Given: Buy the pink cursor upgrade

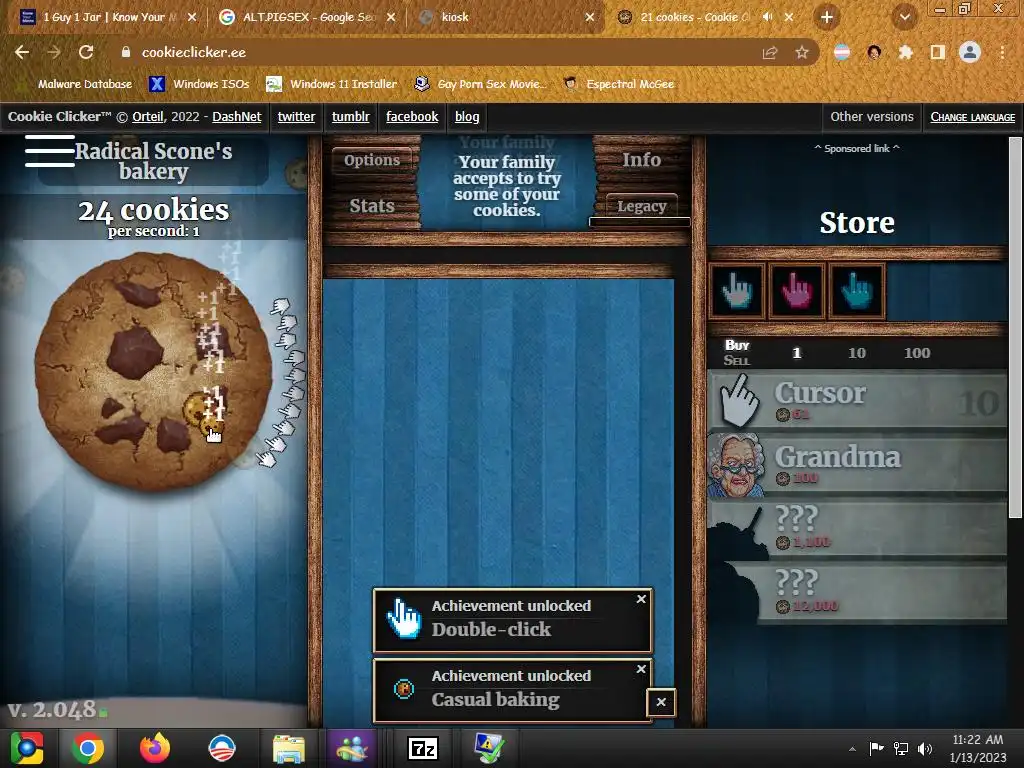Looking at the screenshot, I should point(797,291).
